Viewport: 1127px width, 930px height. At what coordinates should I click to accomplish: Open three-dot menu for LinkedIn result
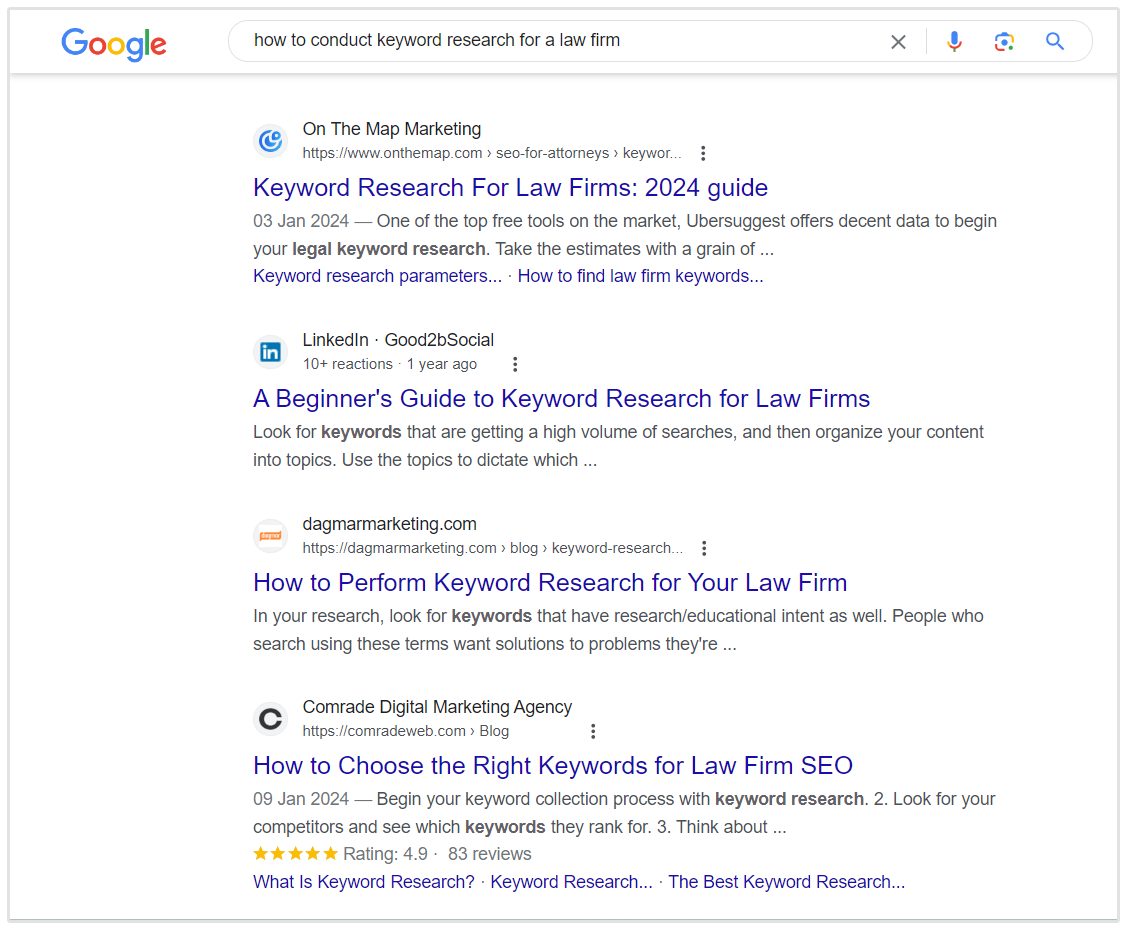click(515, 365)
